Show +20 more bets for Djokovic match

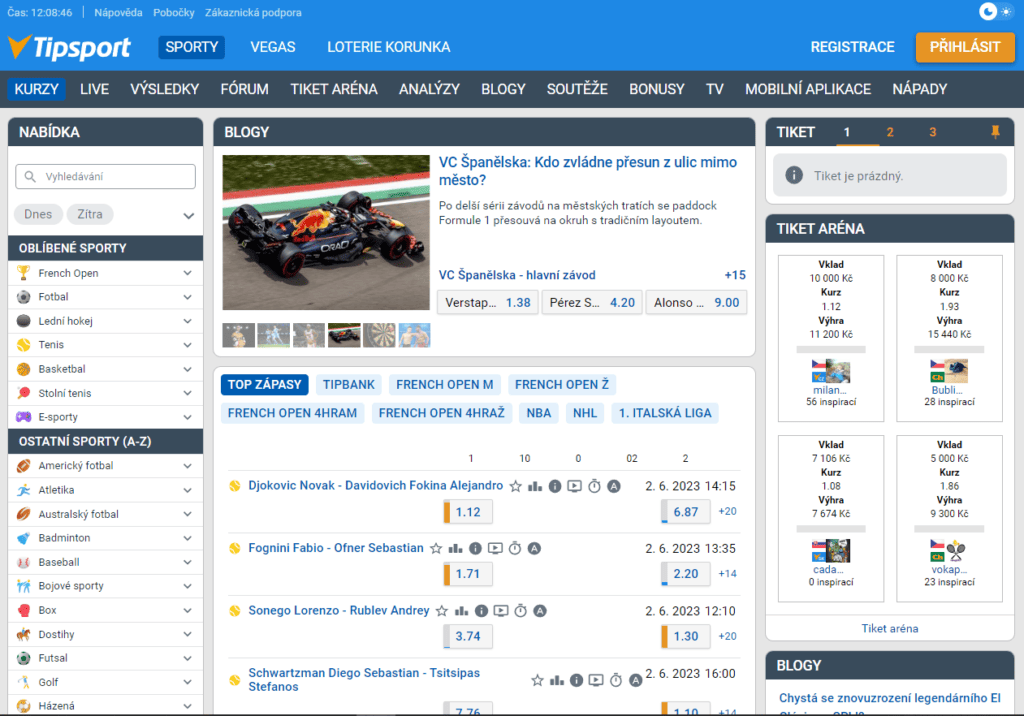728,512
